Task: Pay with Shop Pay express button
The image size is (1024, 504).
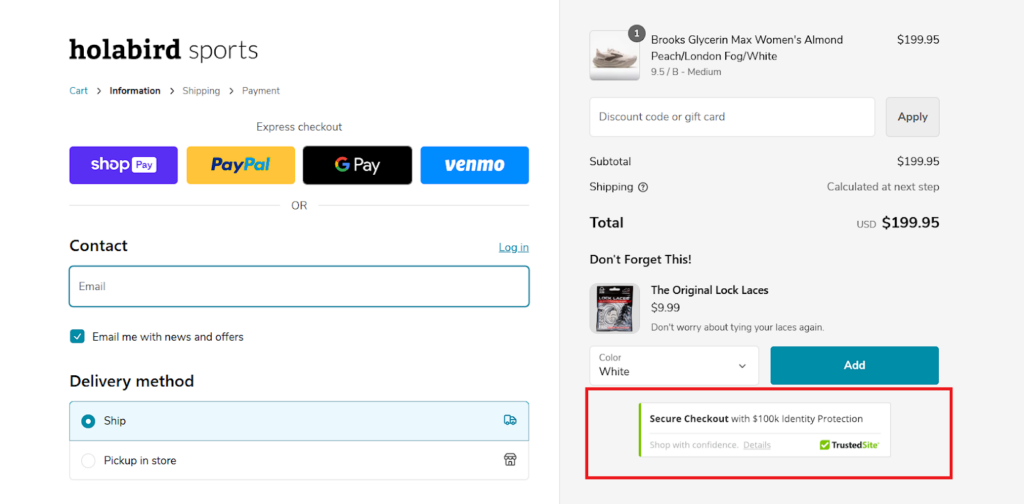Action: click(x=123, y=165)
